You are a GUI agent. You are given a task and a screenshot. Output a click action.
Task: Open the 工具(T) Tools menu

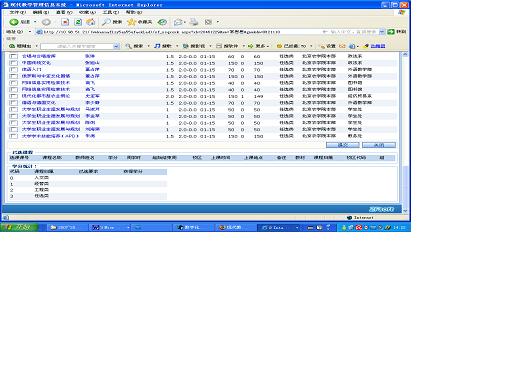[x=111, y=12]
